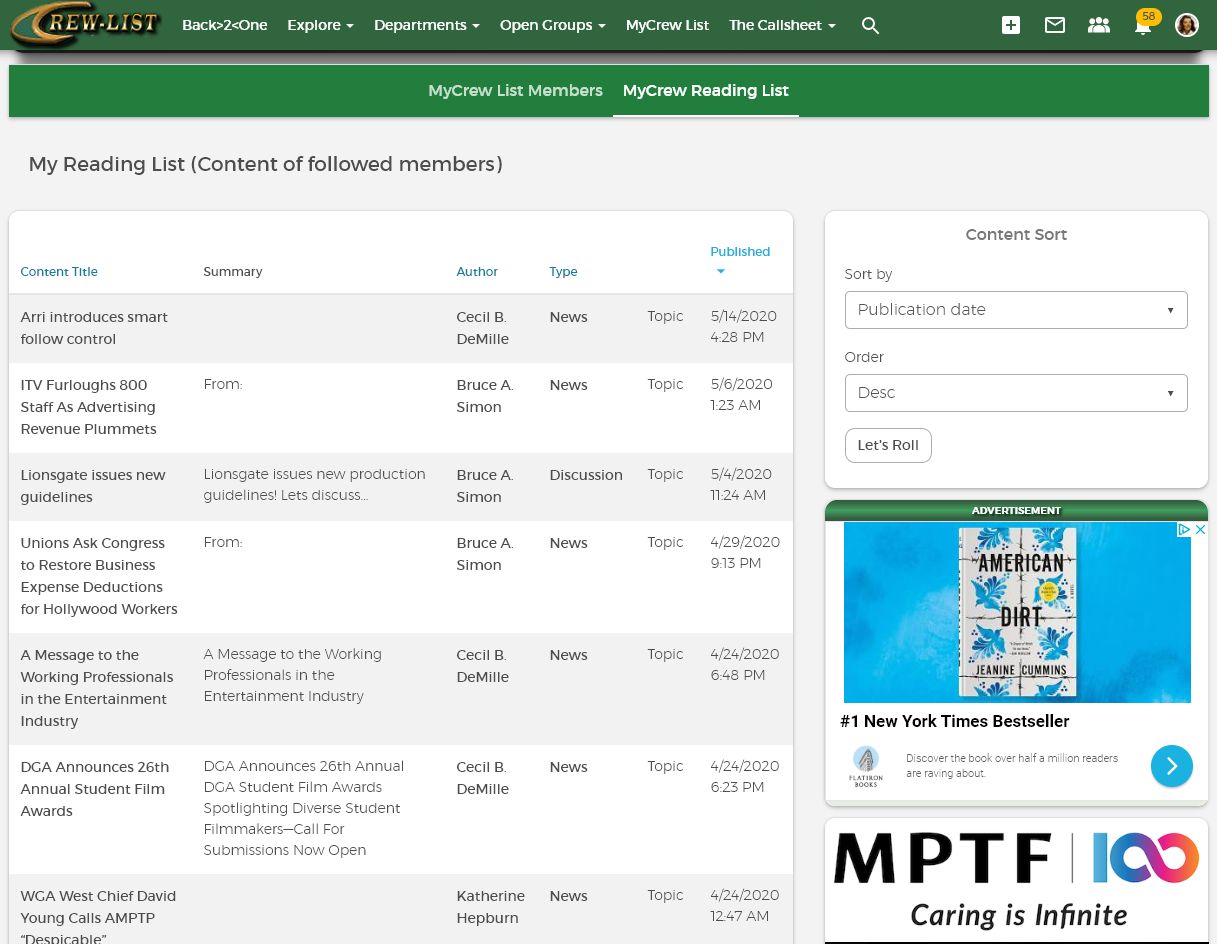Click the blue arrow on the ad
Screen dimensions: 1217x944
1171,766
